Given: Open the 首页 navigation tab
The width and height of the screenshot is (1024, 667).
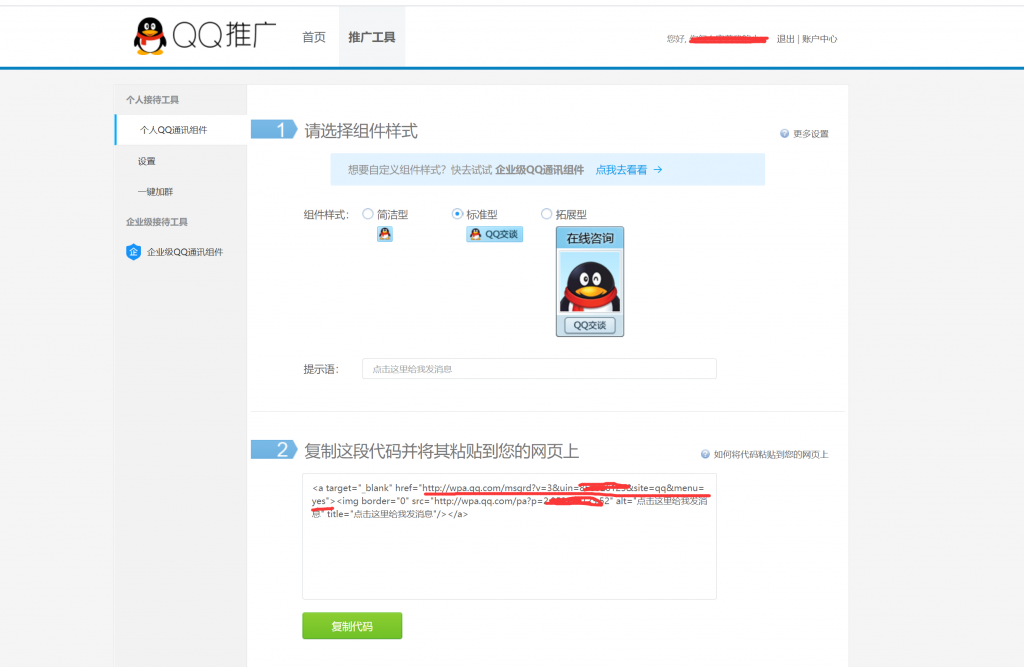Looking at the screenshot, I should tap(313, 37).
